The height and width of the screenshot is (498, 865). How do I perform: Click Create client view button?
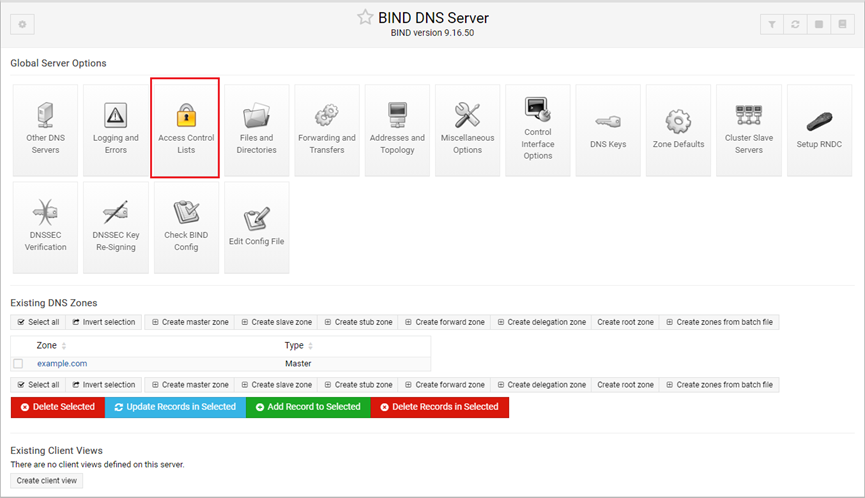pyautogui.click(x=47, y=481)
